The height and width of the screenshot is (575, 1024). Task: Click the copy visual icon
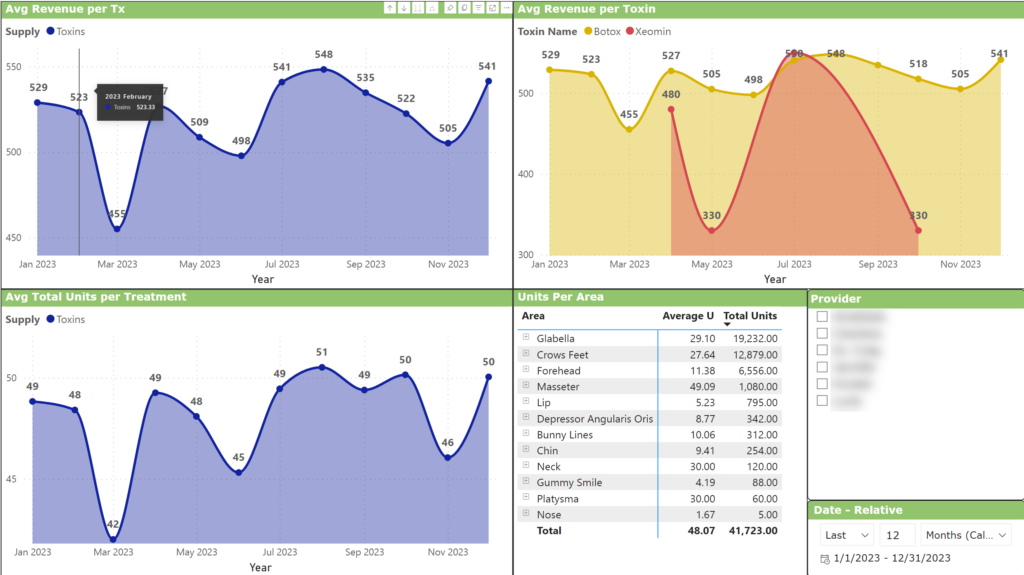pyautogui.click(x=464, y=8)
